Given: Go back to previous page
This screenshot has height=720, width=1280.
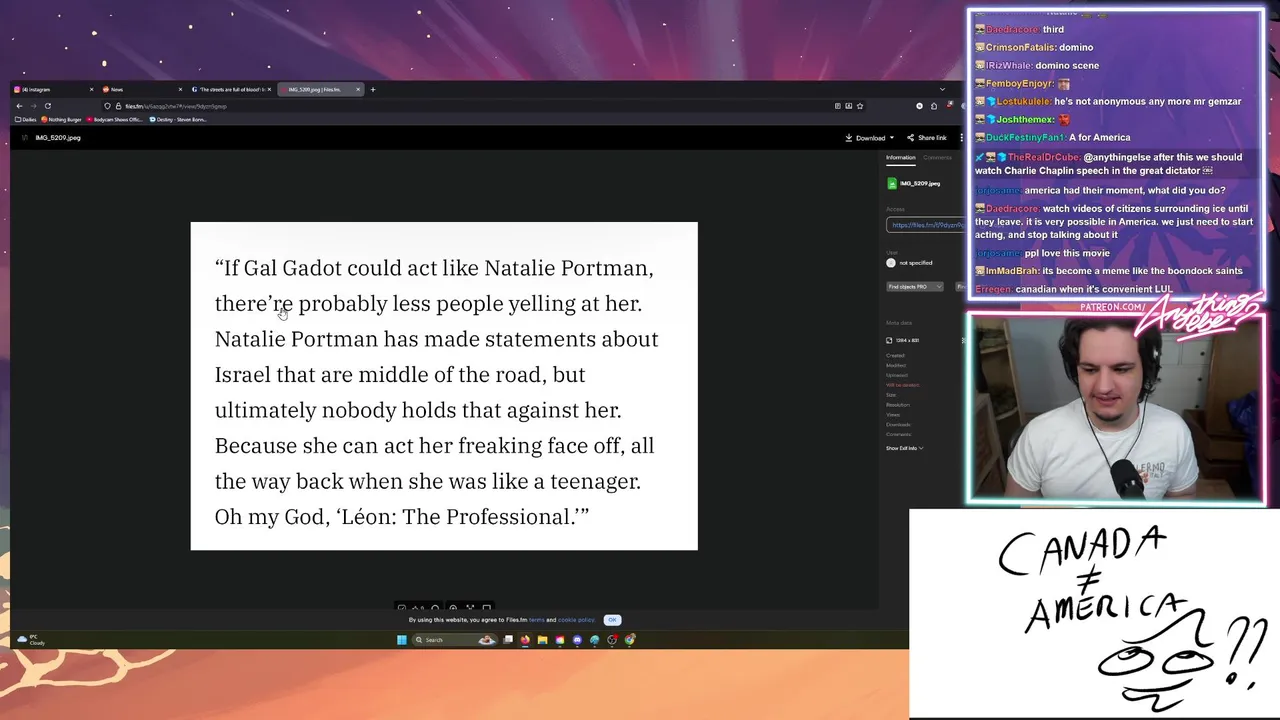Looking at the screenshot, I should [19, 106].
